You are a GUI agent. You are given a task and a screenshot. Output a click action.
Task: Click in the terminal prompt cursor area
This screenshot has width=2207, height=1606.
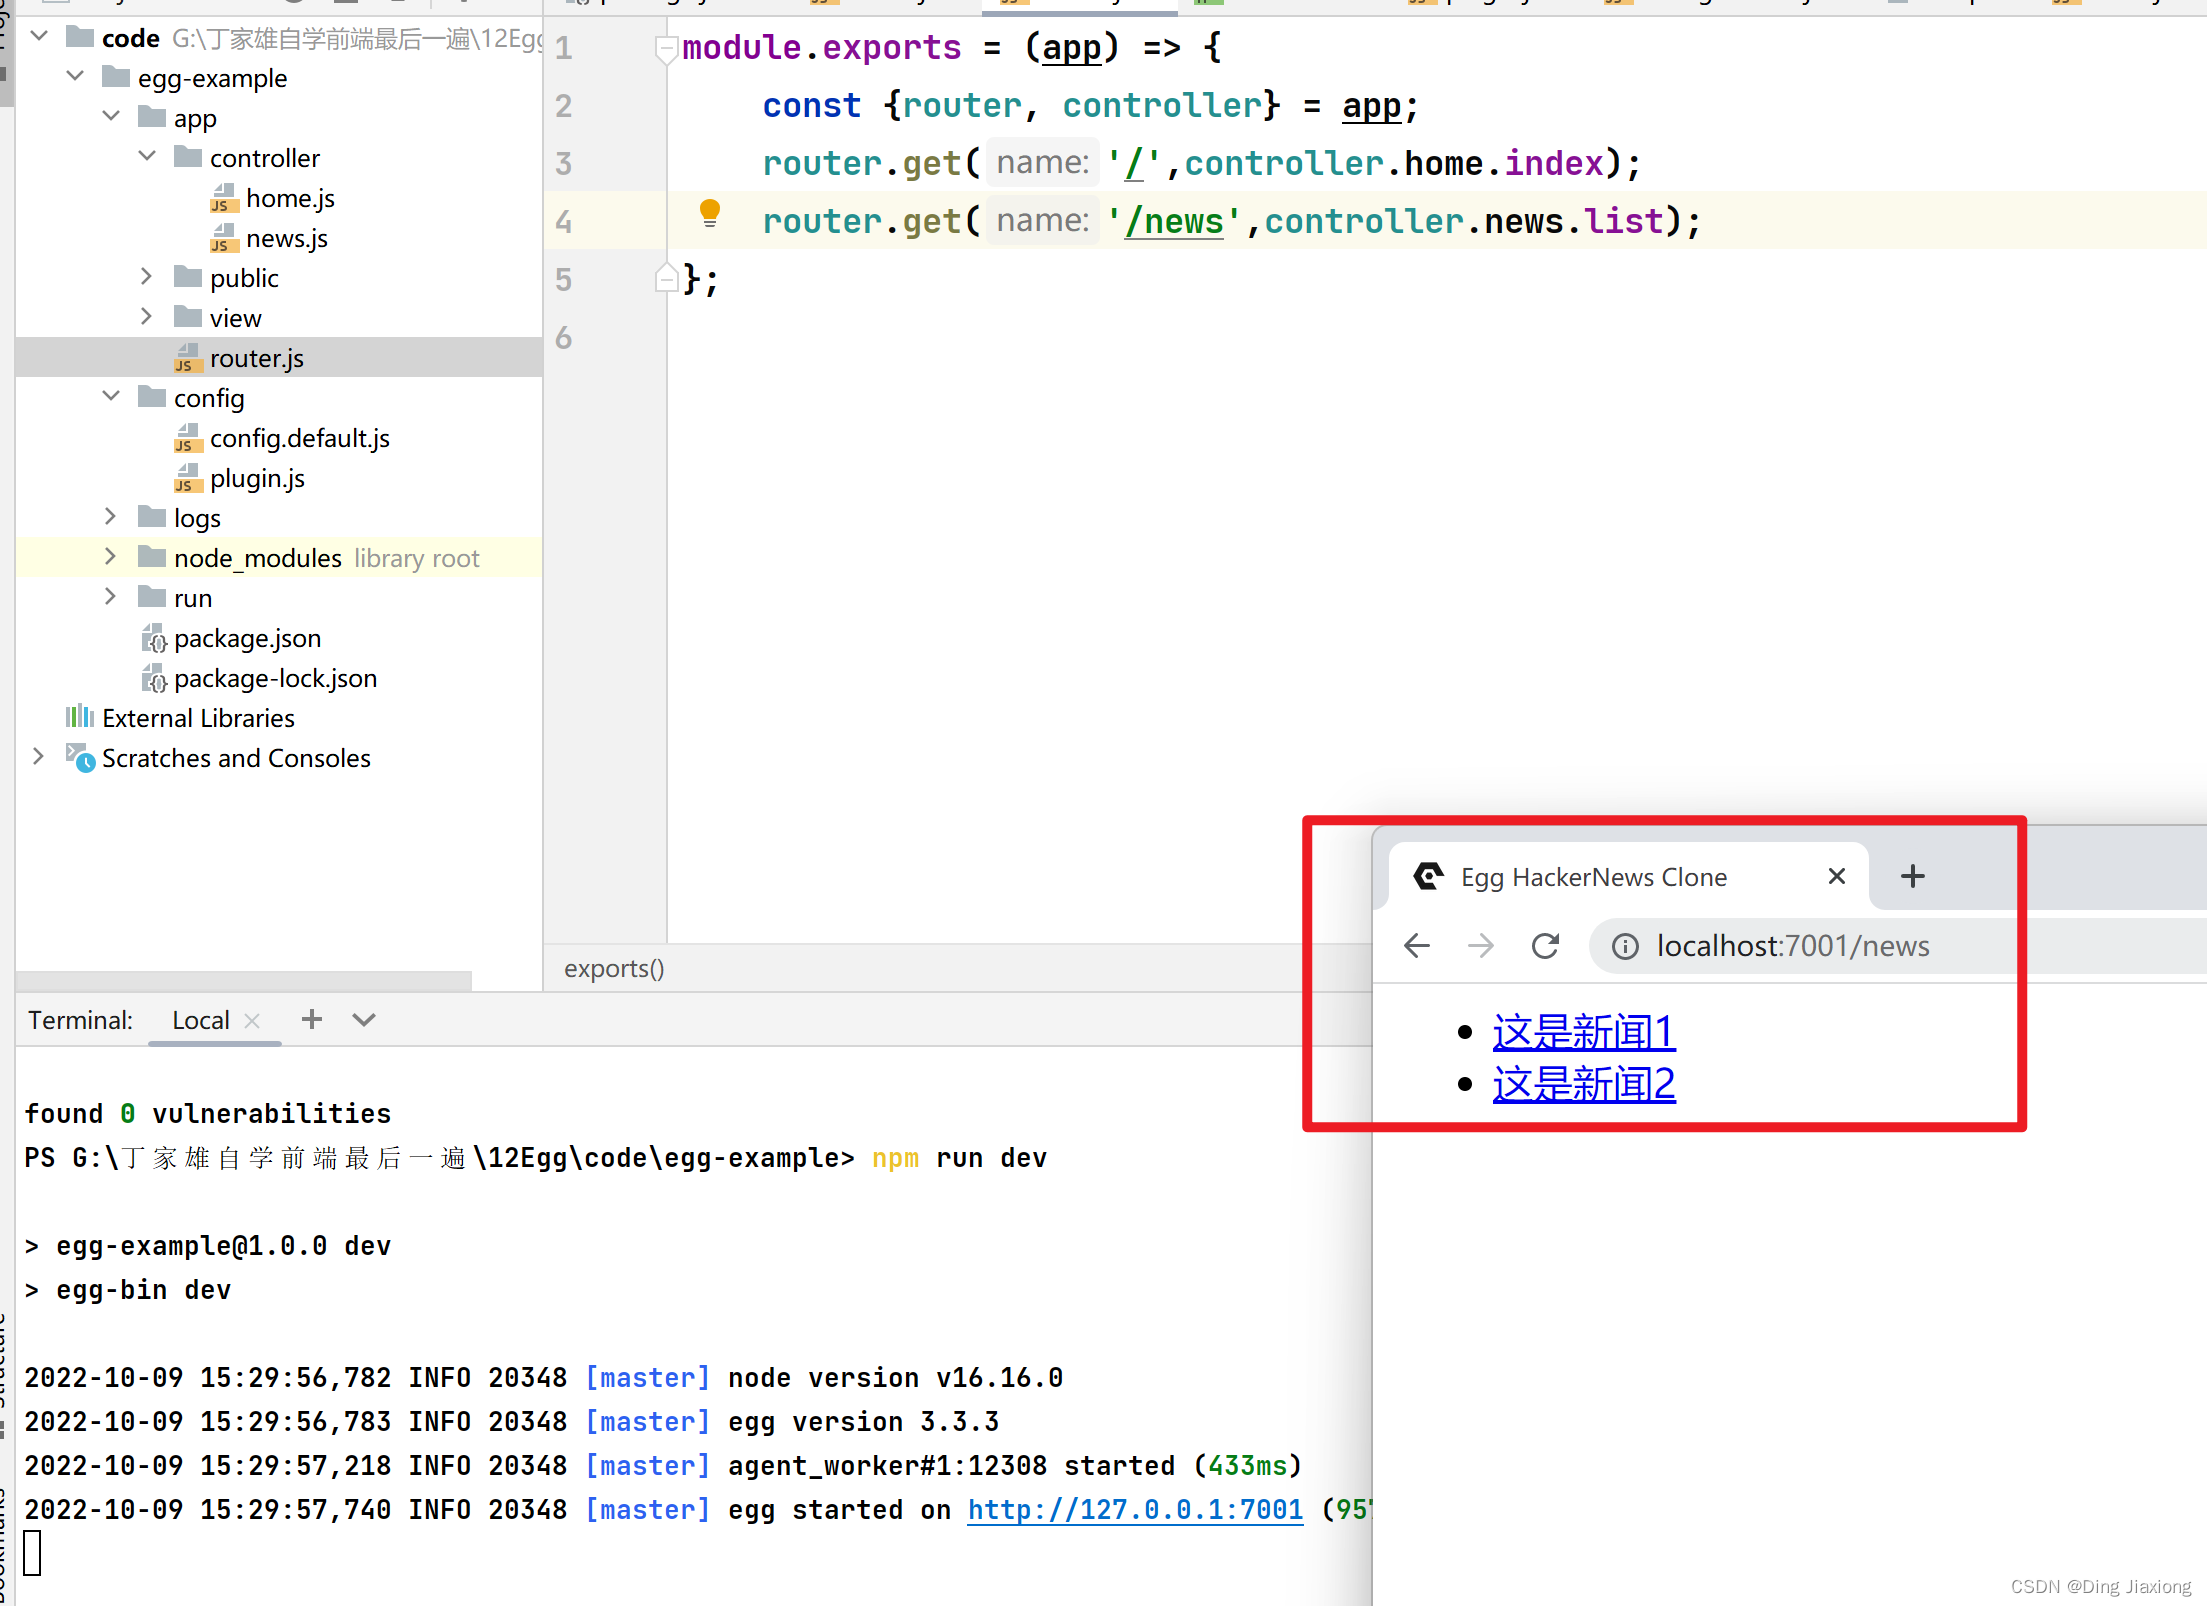tap(33, 1553)
